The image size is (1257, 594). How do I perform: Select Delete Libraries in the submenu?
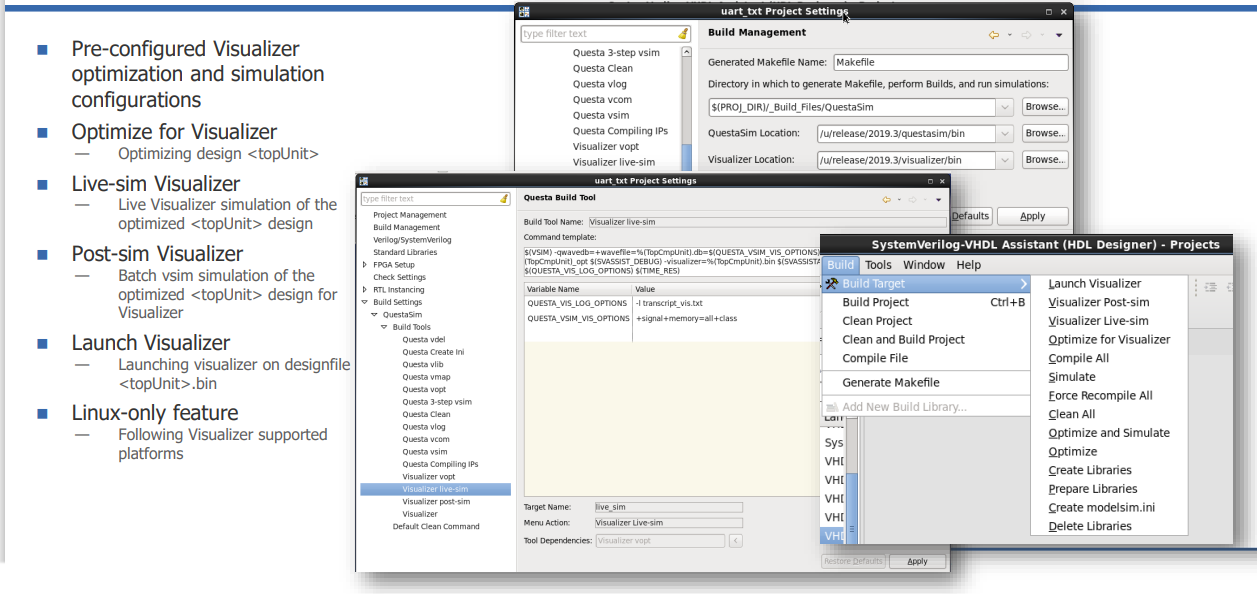pyautogui.click(x=1109, y=526)
